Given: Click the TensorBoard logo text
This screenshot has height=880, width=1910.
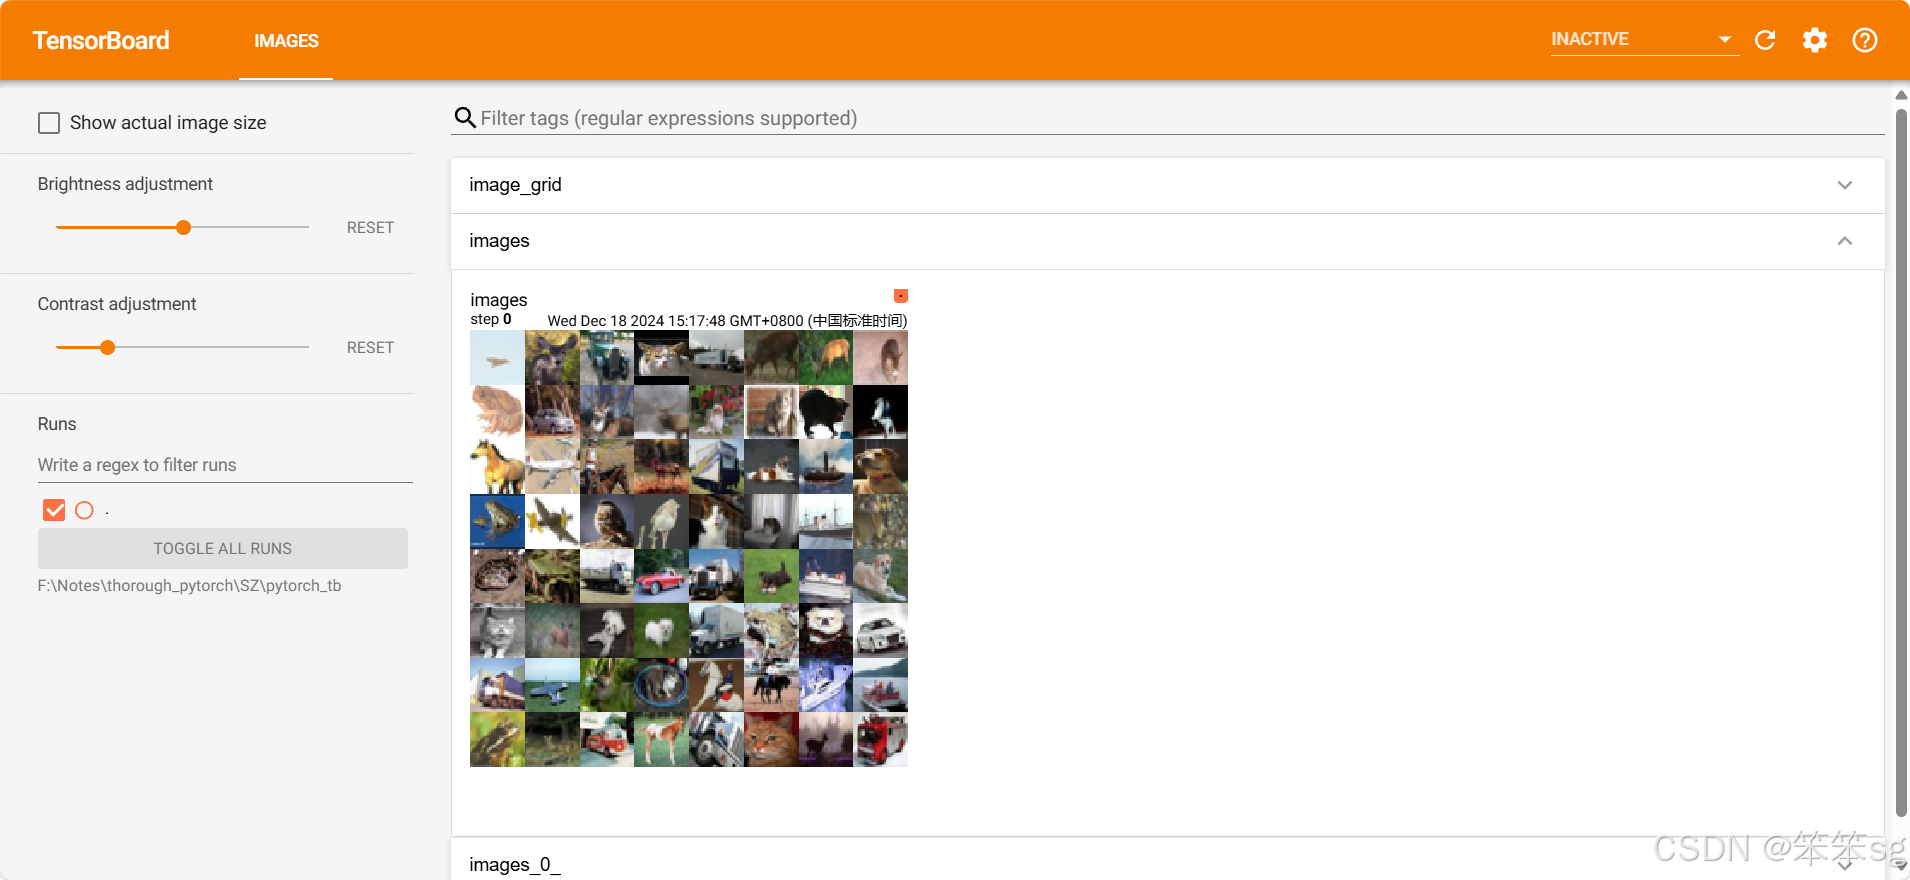Looking at the screenshot, I should 101,40.
